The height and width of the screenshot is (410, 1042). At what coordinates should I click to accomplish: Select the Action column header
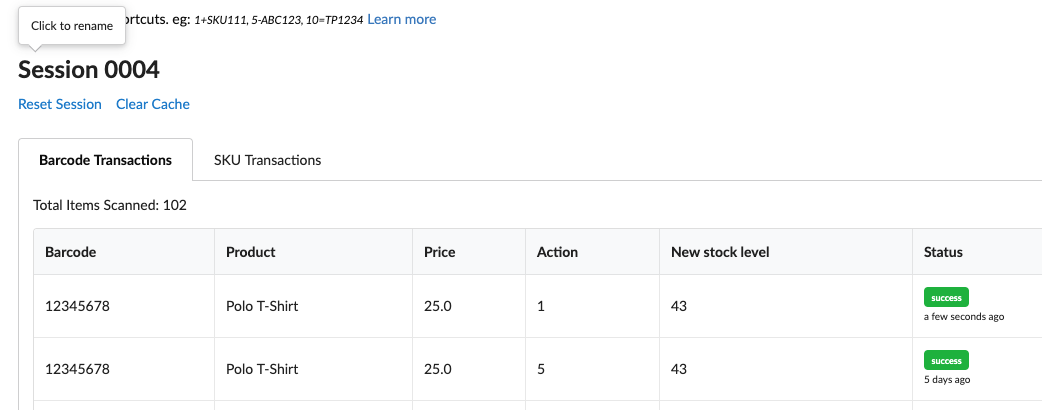click(x=557, y=252)
